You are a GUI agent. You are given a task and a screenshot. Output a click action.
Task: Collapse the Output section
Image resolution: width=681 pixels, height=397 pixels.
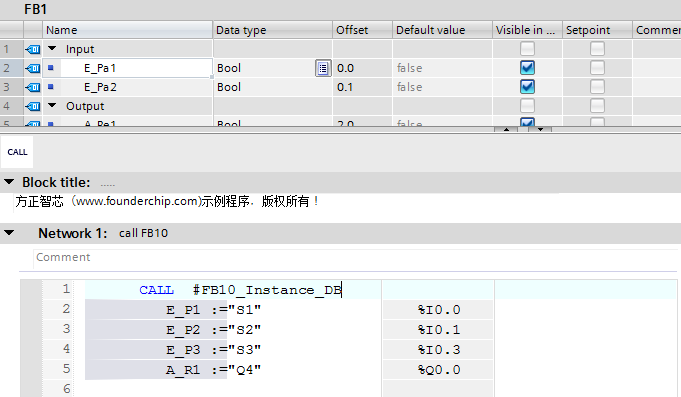(x=52, y=105)
